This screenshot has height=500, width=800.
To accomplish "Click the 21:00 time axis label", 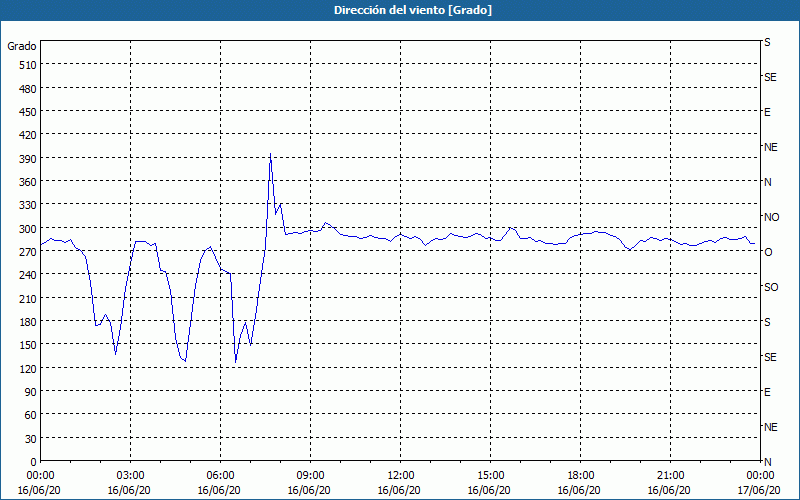I will pyautogui.click(x=670, y=476).
